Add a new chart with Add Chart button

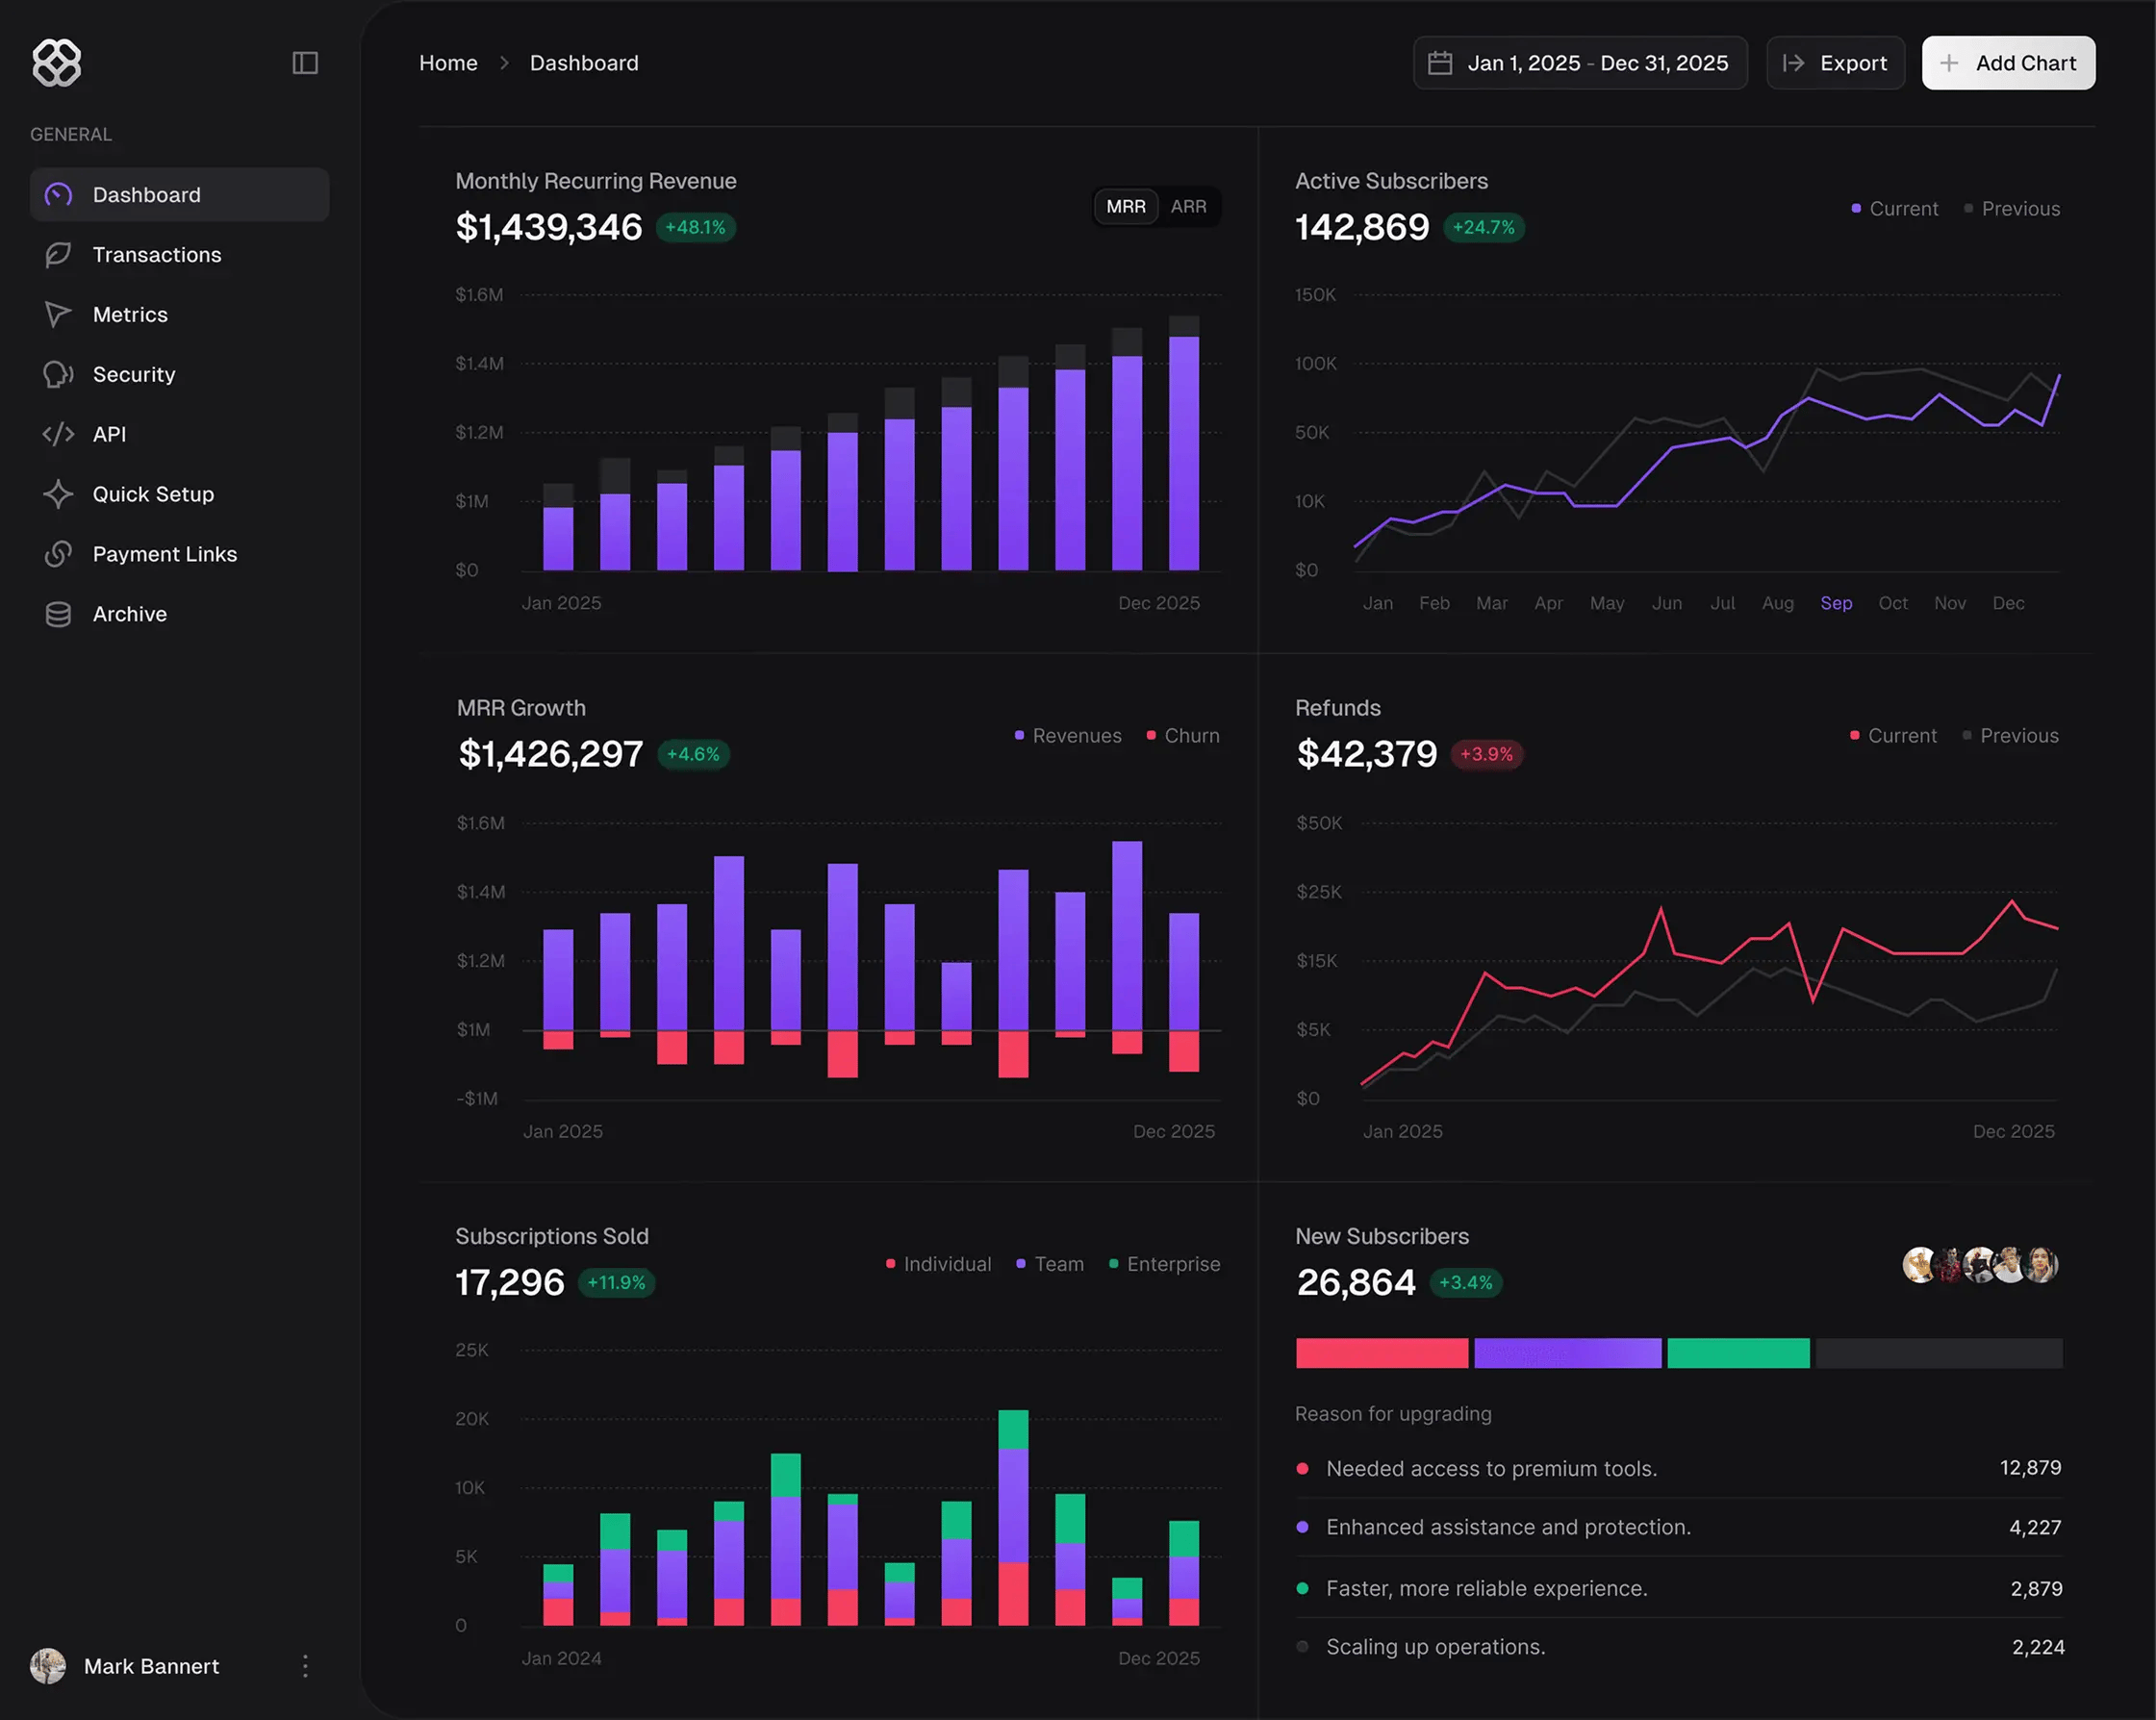coord(2008,62)
